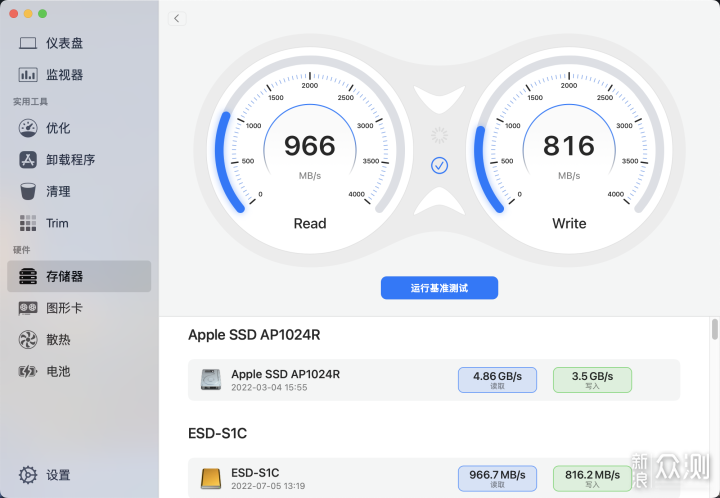The width and height of the screenshot is (720, 498).
Task: Select the 散热 fan icon
Action: coord(28,340)
